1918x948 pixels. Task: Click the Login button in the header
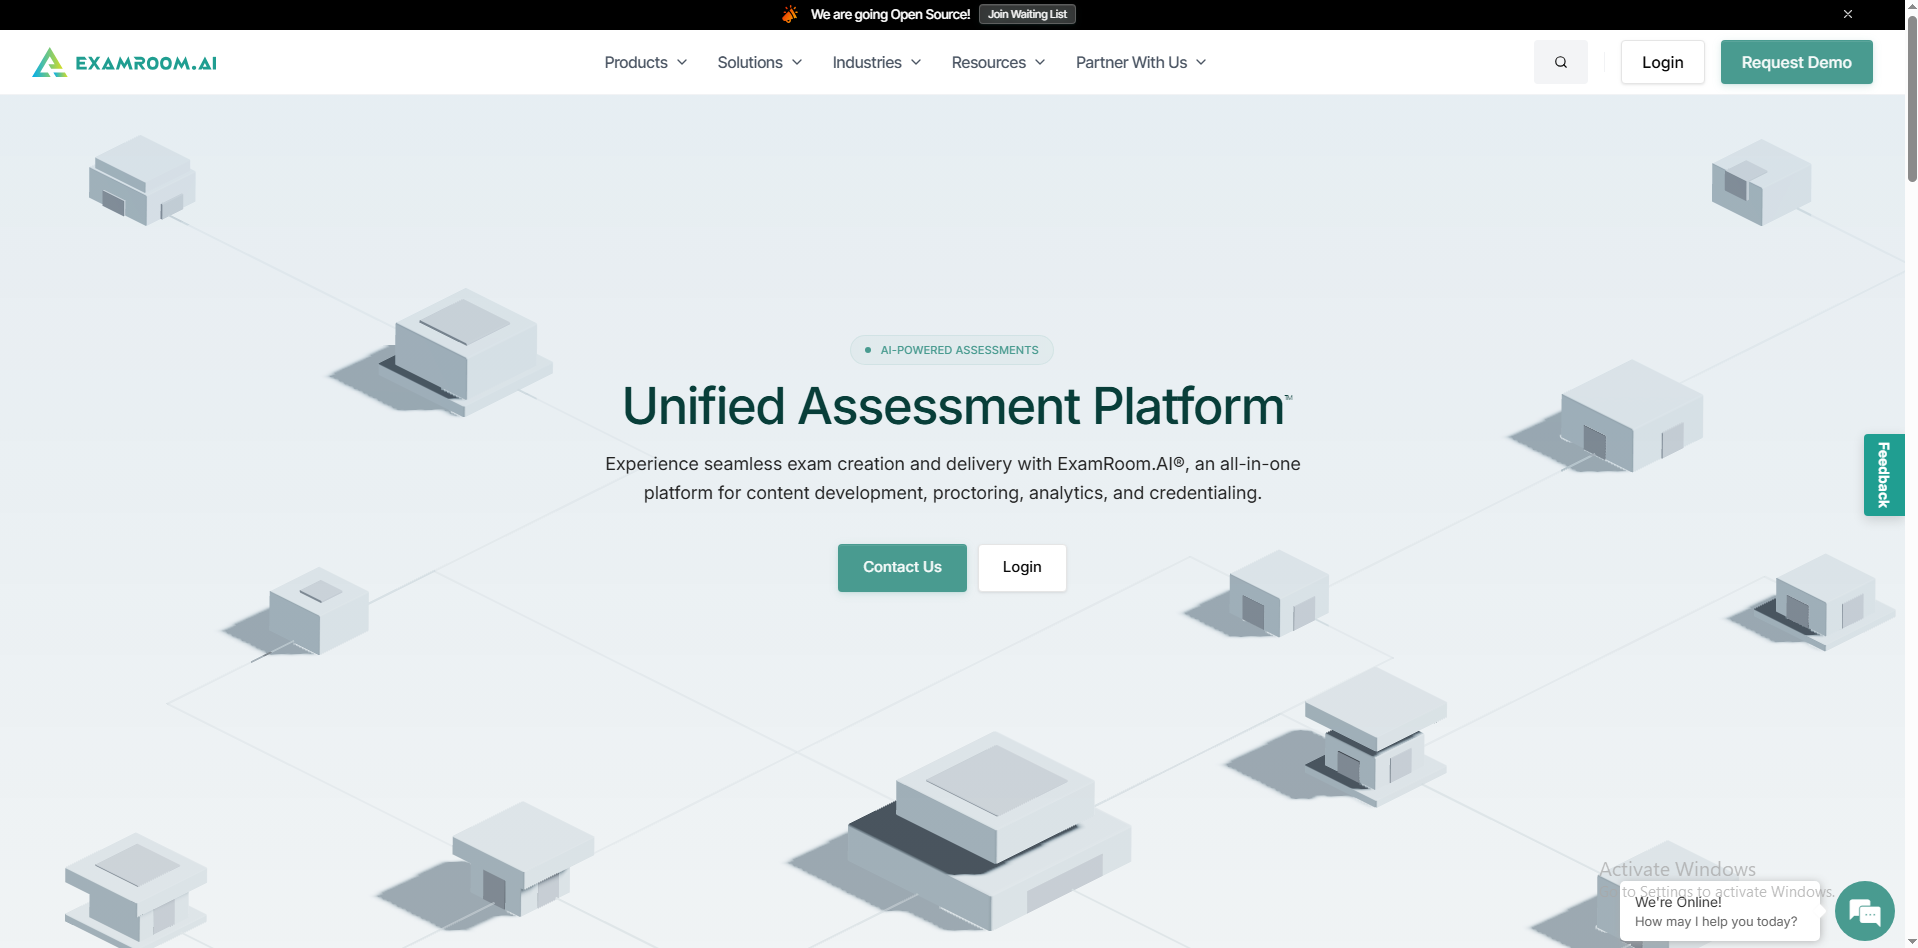point(1662,62)
